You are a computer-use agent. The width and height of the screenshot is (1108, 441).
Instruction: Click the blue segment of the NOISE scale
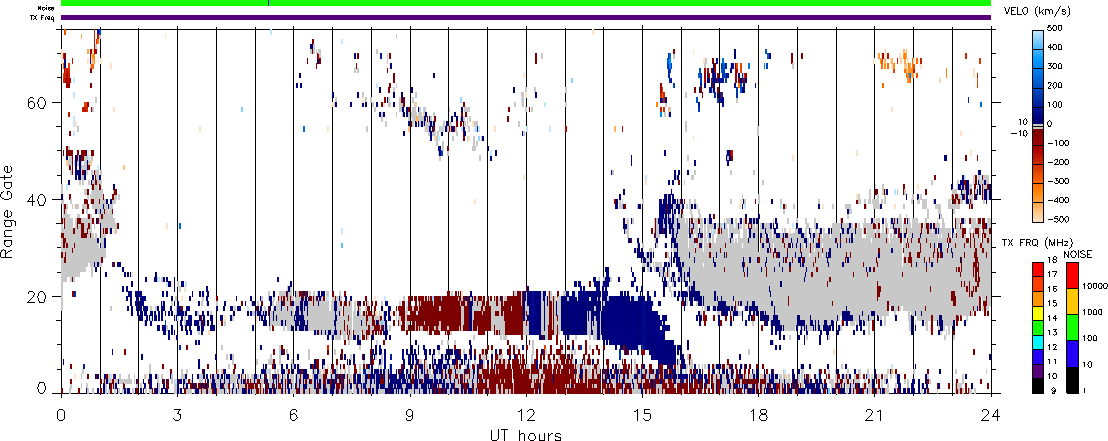click(x=1071, y=354)
